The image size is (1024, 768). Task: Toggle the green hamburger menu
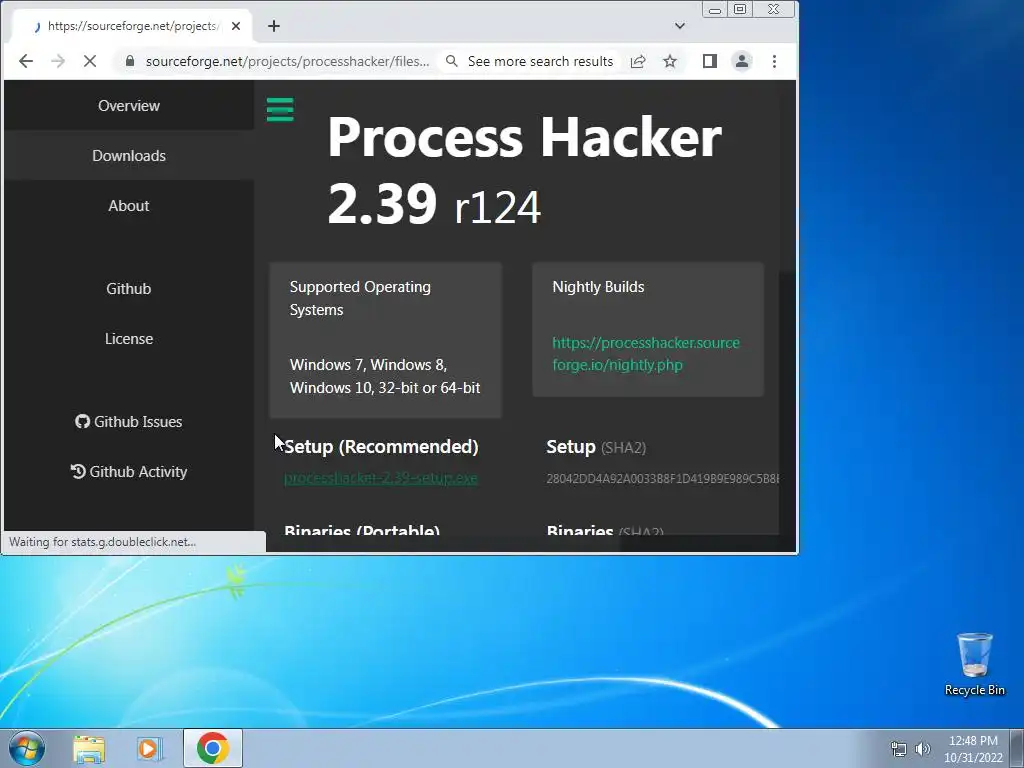click(280, 110)
